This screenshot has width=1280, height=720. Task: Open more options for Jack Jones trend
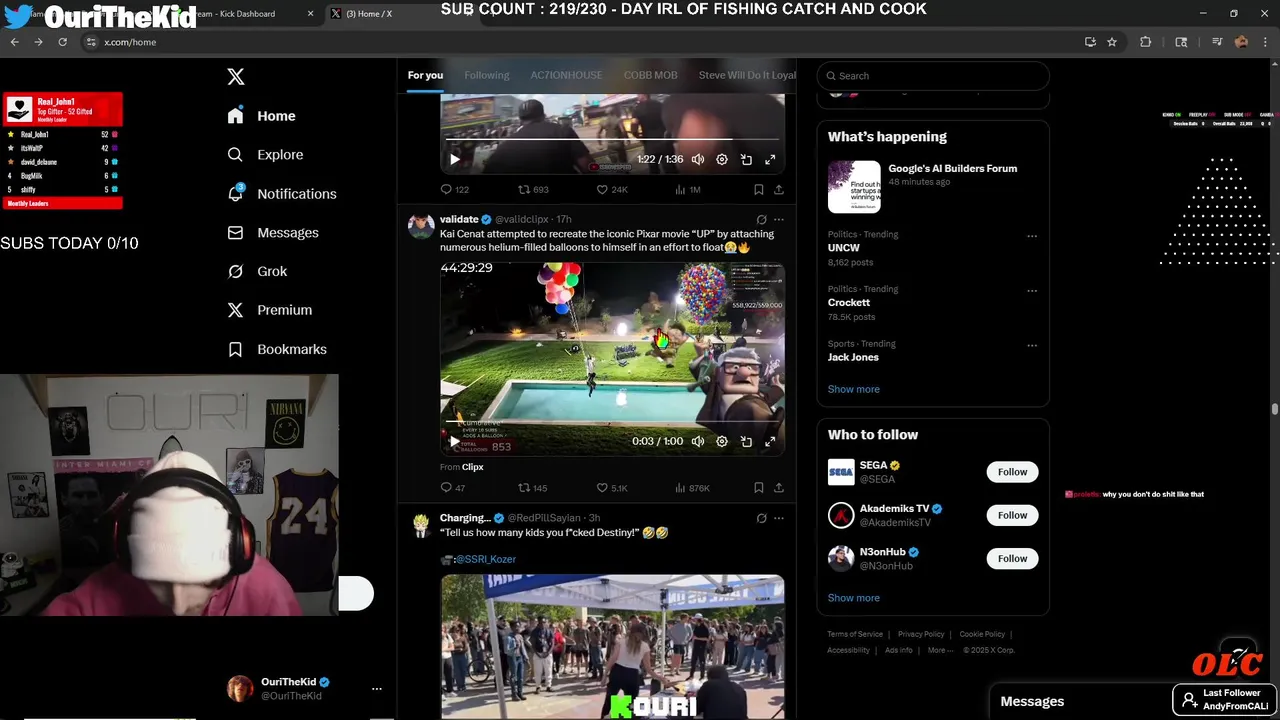(1032, 346)
